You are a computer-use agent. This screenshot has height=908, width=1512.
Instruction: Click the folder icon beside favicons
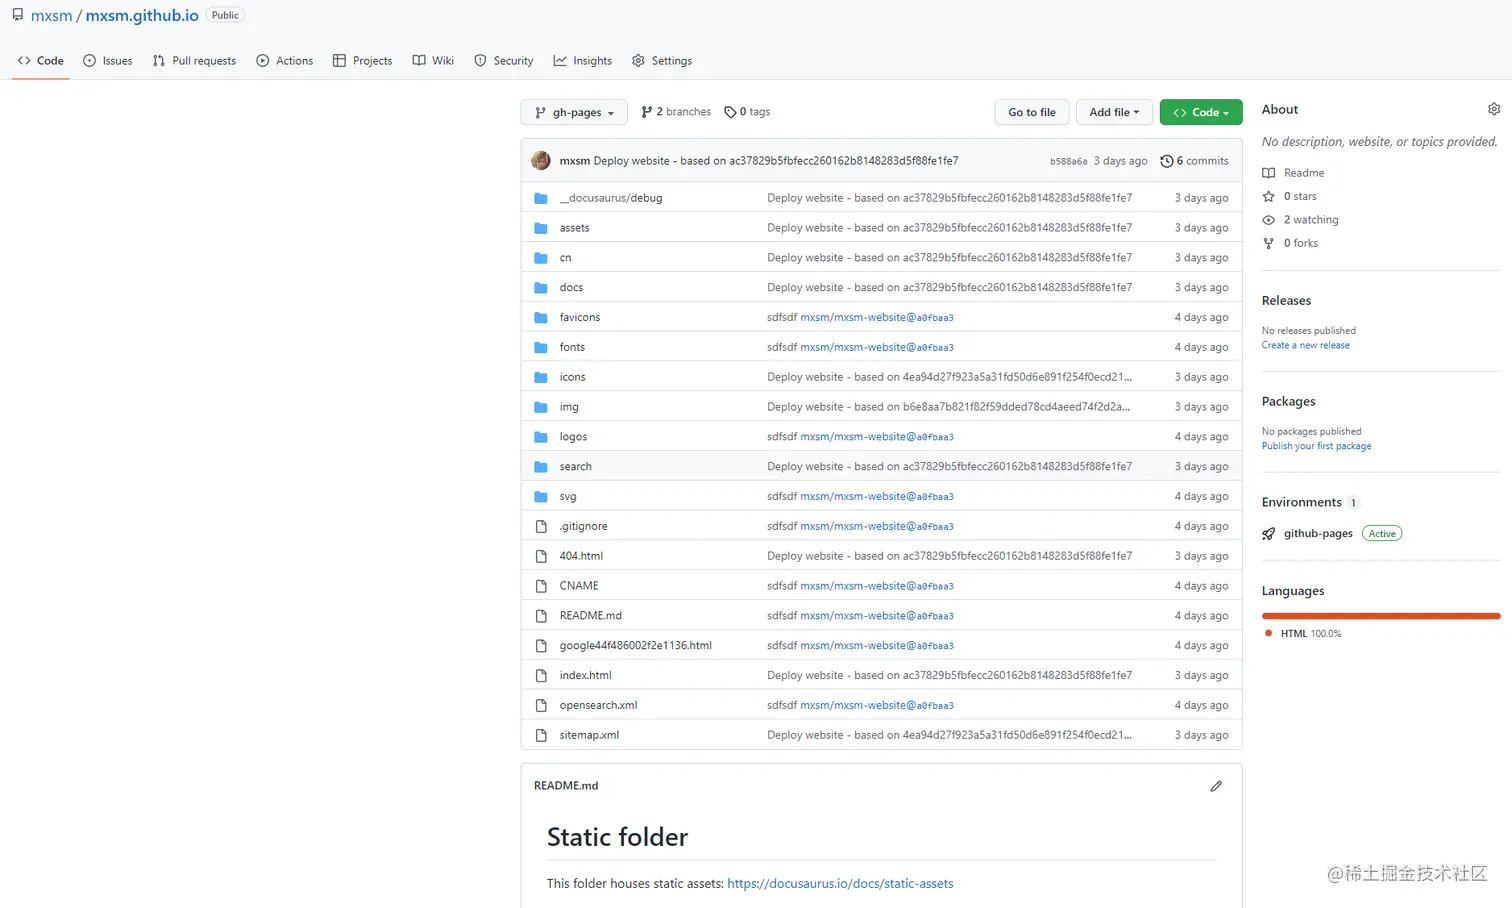coord(541,317)
